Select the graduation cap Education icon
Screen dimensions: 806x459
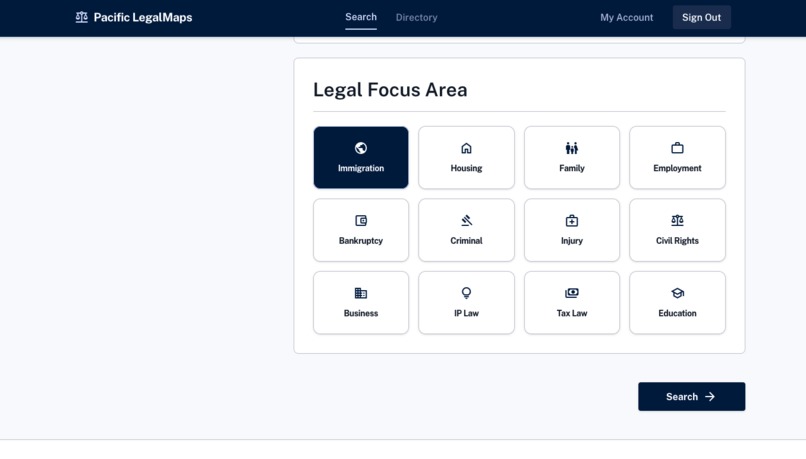point(677,293)
